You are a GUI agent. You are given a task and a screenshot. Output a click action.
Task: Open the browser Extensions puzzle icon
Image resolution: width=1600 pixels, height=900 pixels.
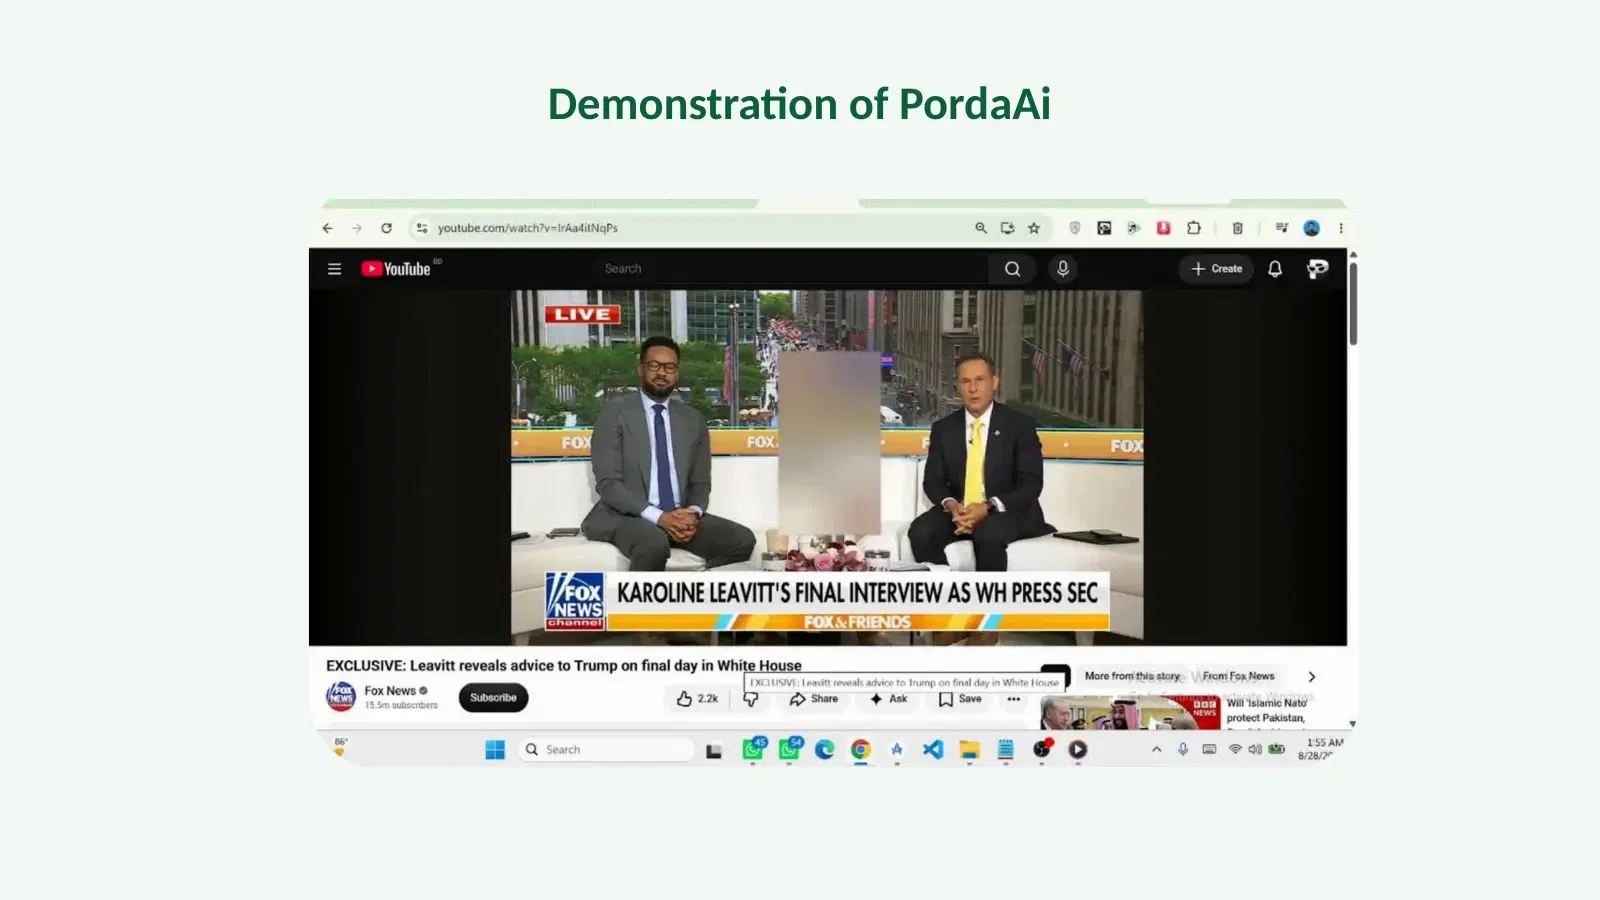tap(1193, 228)
